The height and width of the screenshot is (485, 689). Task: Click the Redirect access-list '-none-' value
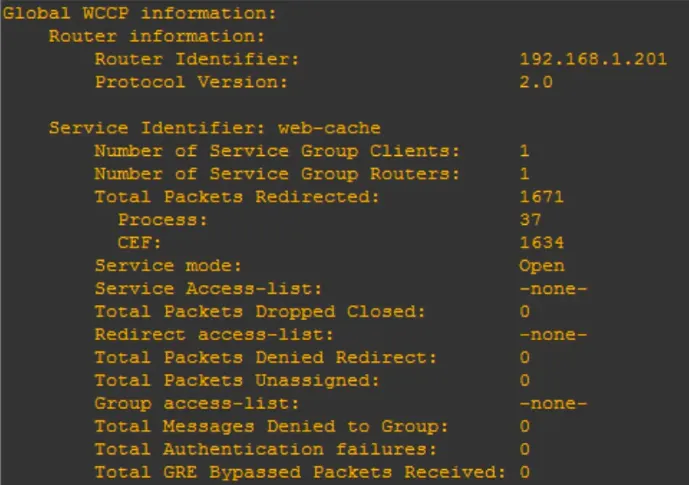(553, 335)
